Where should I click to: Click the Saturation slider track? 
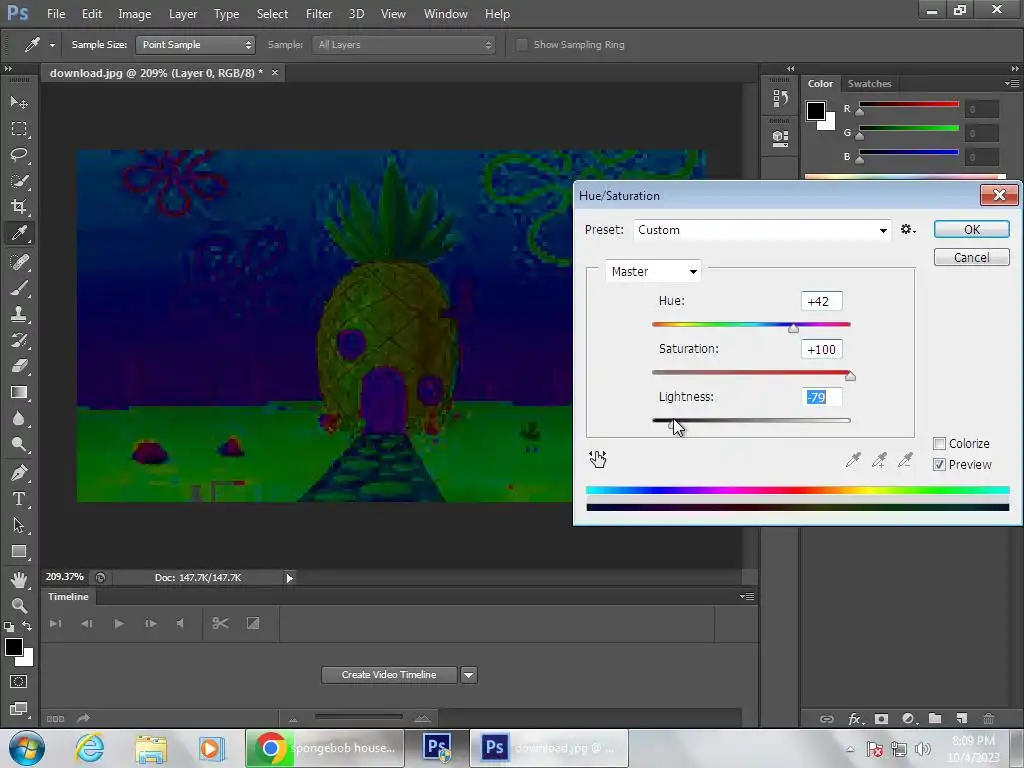click(x=751, y=372)
